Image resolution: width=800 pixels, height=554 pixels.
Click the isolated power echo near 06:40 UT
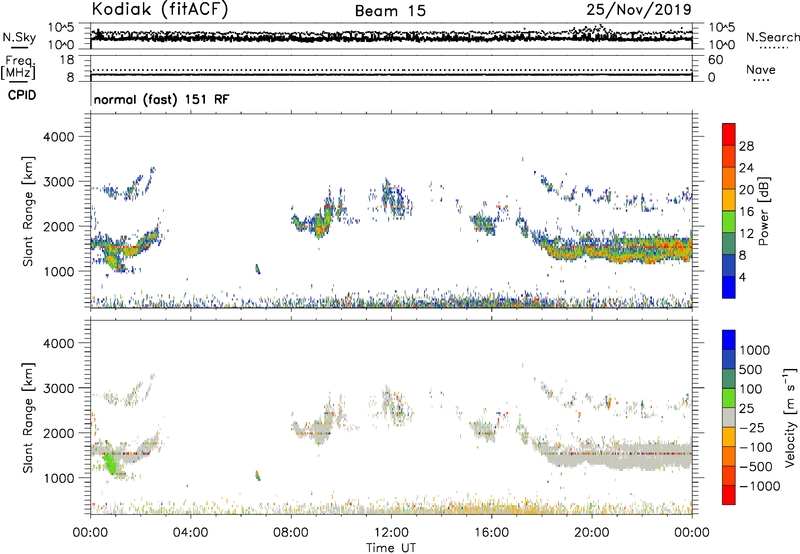click(x=258, y=269)
